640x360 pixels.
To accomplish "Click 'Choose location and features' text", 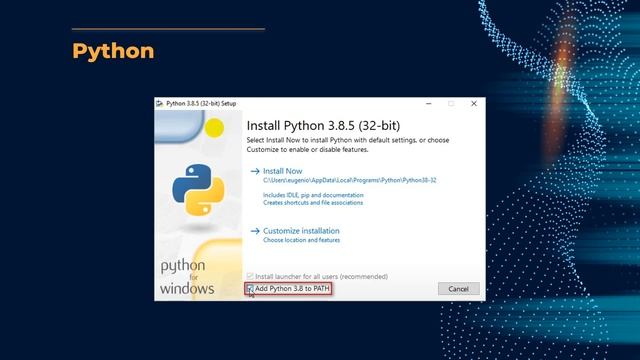I will point(301,240).
